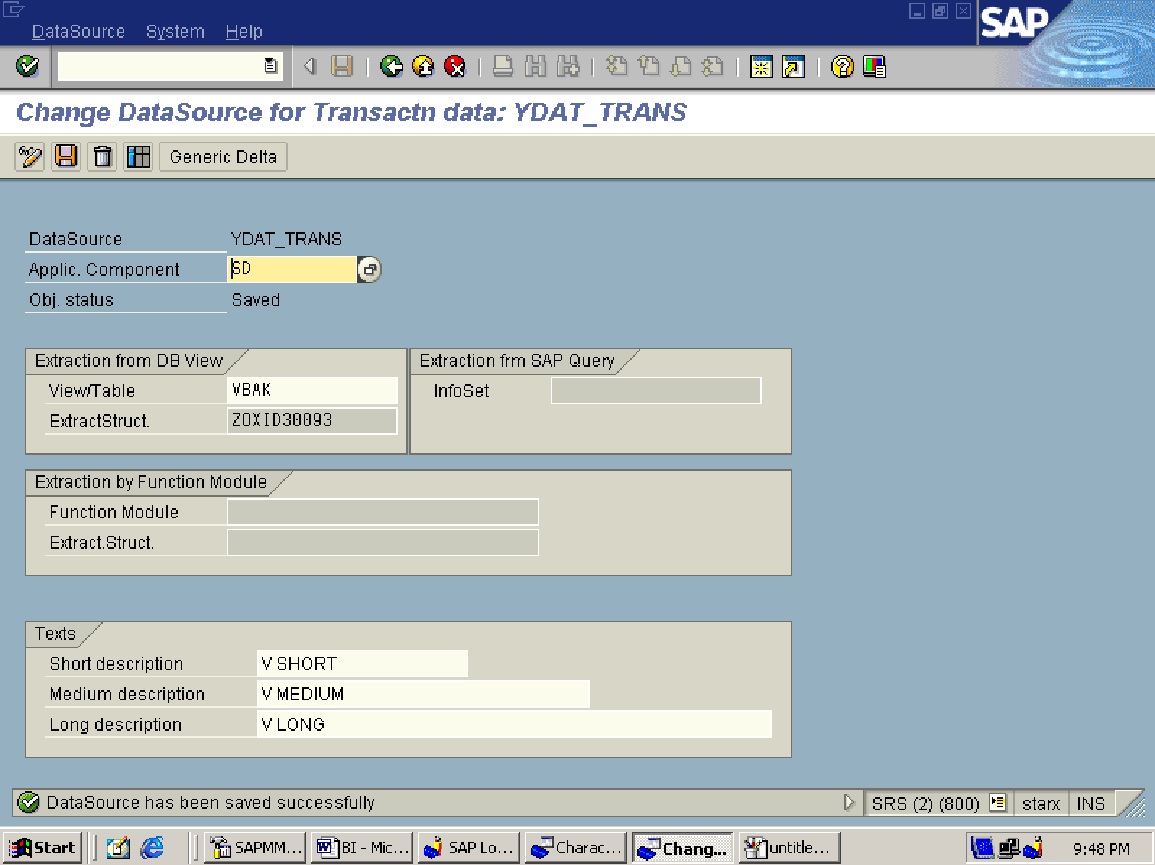Image resolution: width=1155 pixels, height=865 pixels.
Task: Click the ExtractStruct field ZOXID30093
Action: click(312, 420)
